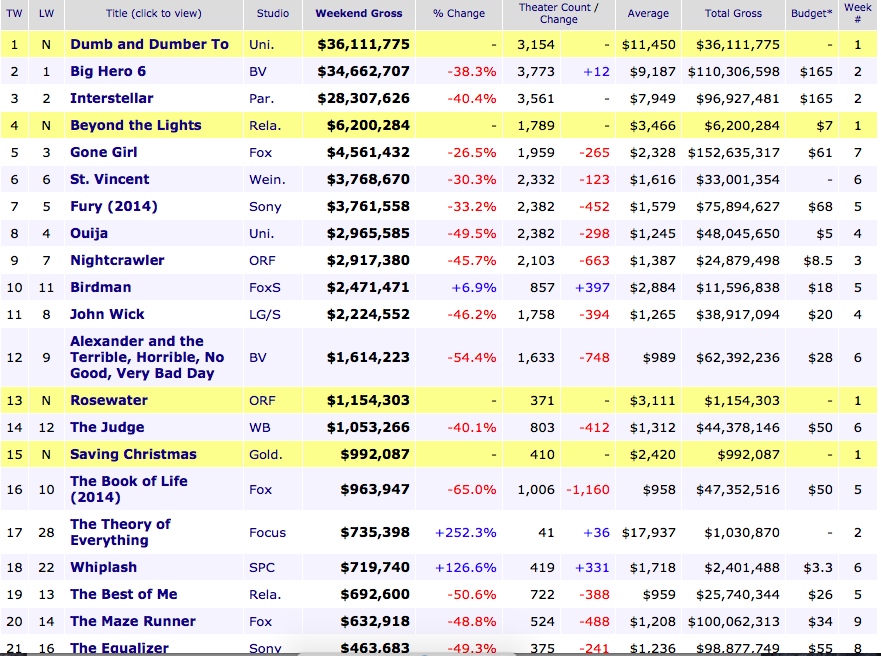Click the SPC studio link
Screen dimensions: 881x656
[262, 567]
